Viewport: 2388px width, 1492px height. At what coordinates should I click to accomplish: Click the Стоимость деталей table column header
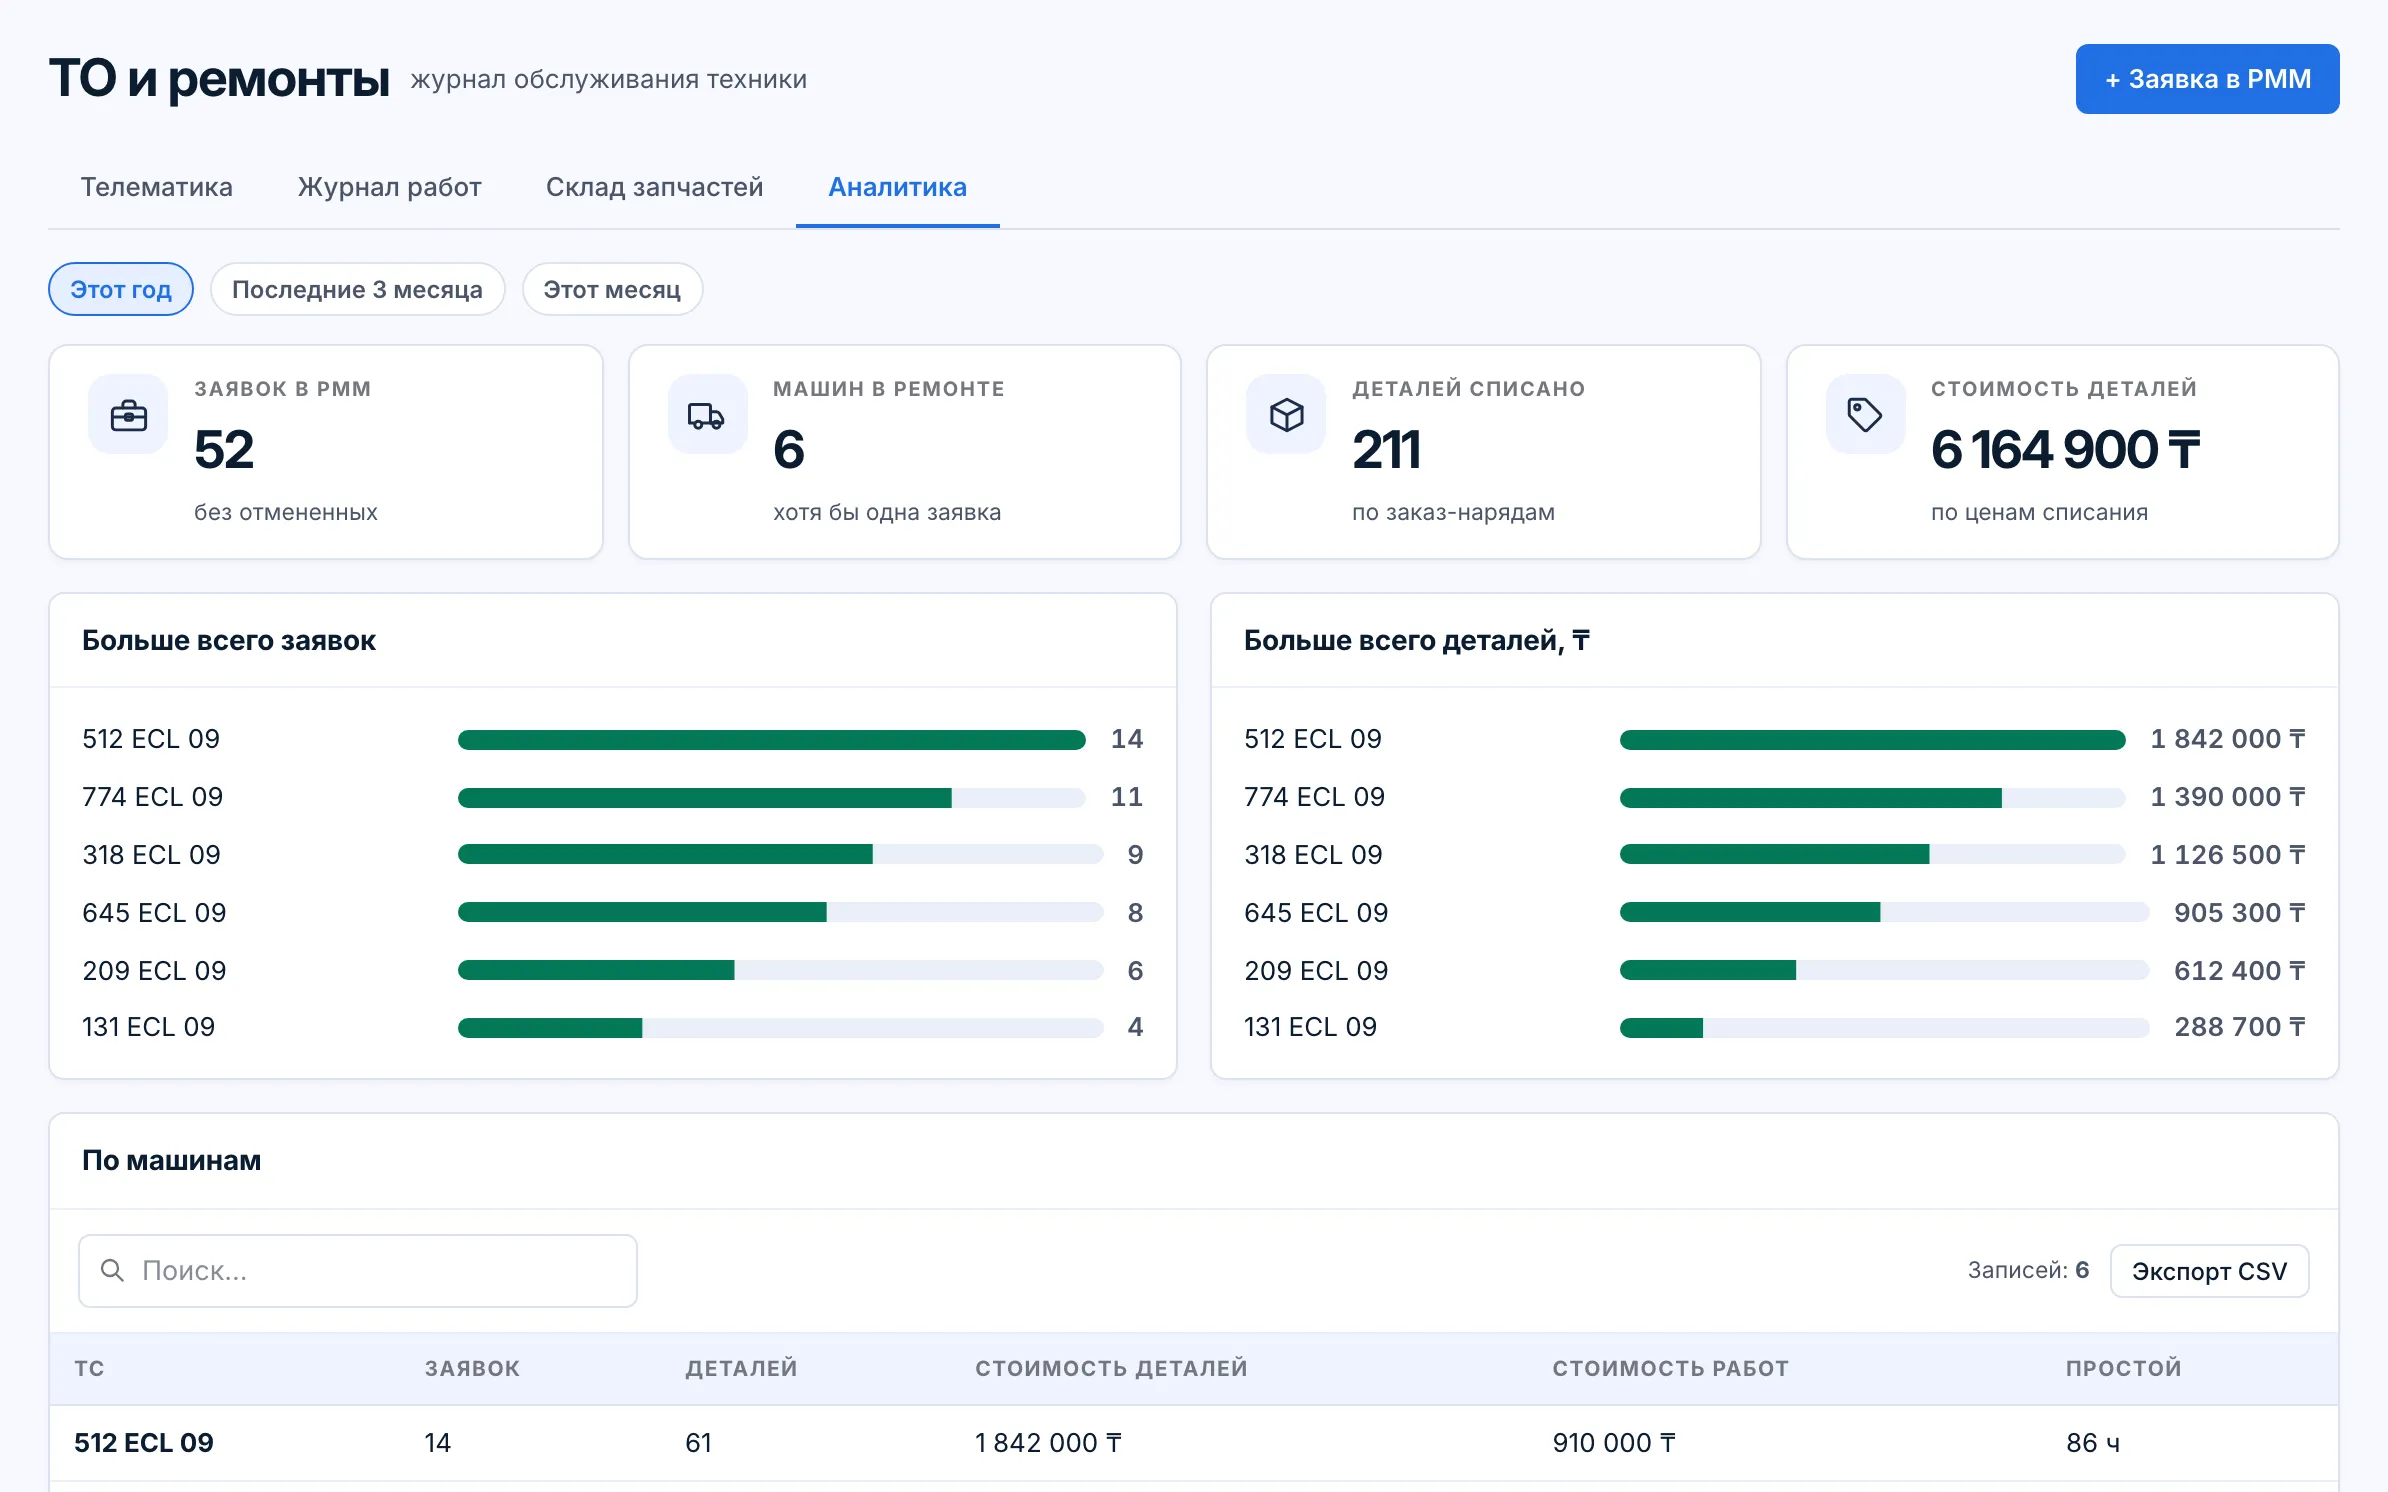tap(1111, 1369)
